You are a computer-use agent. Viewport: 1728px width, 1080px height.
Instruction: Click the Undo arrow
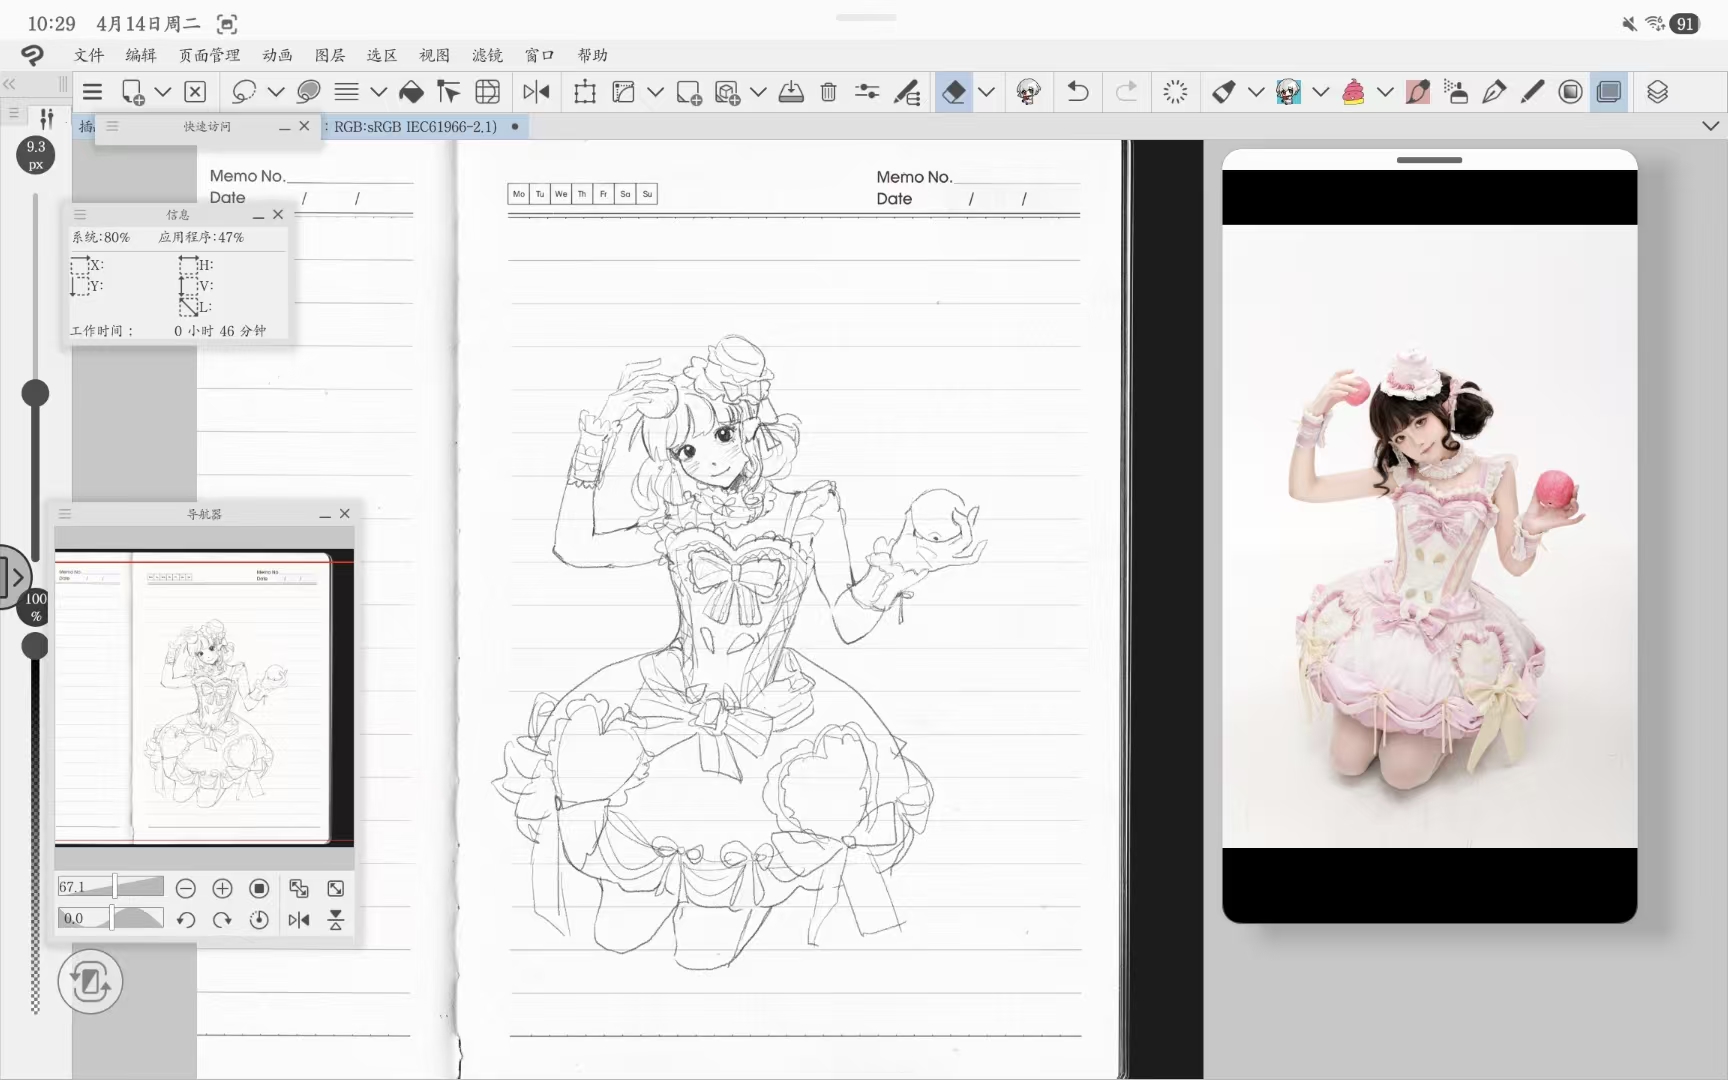coord(1077,92)
